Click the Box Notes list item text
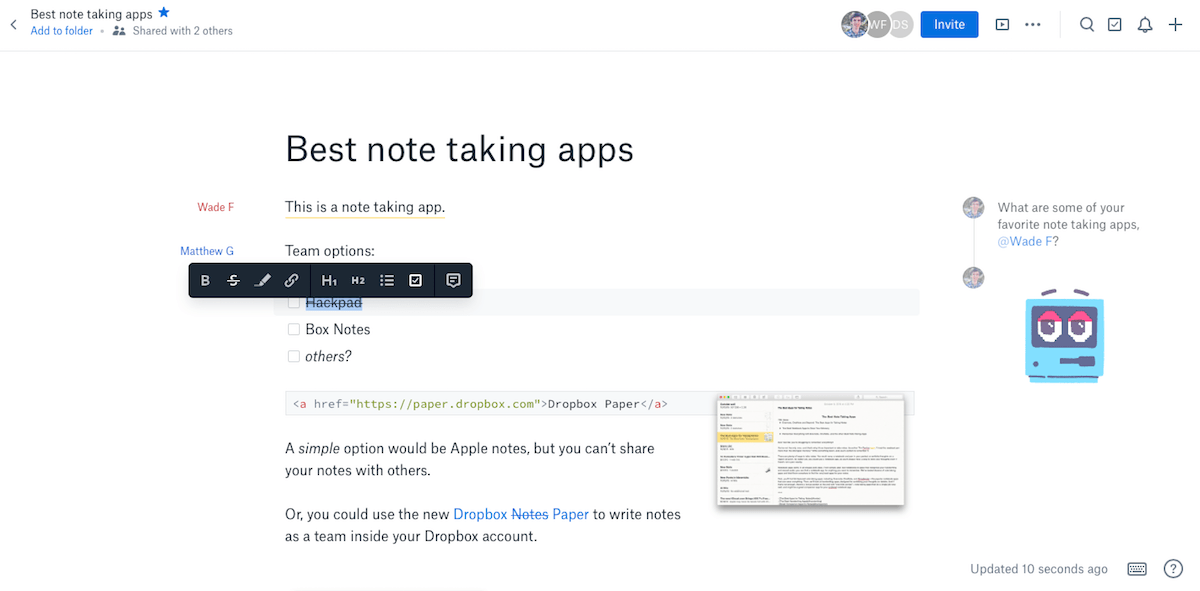This screenshot has width=1200, height=591. [x=338, y=329]
